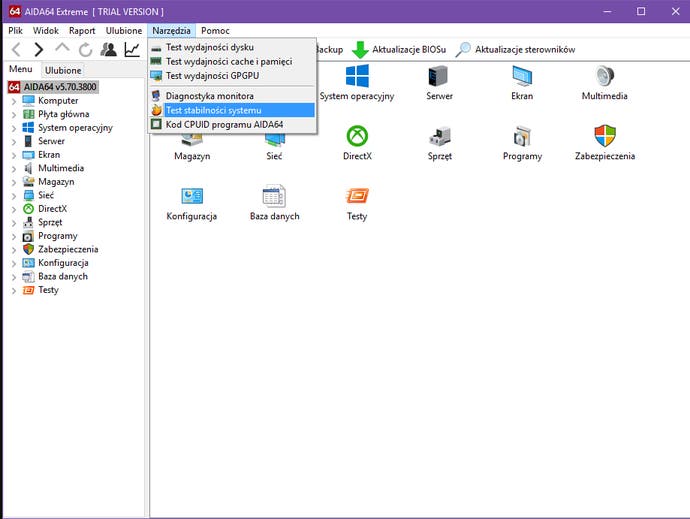Expand the Testy tree node

[x=14, y=291]
